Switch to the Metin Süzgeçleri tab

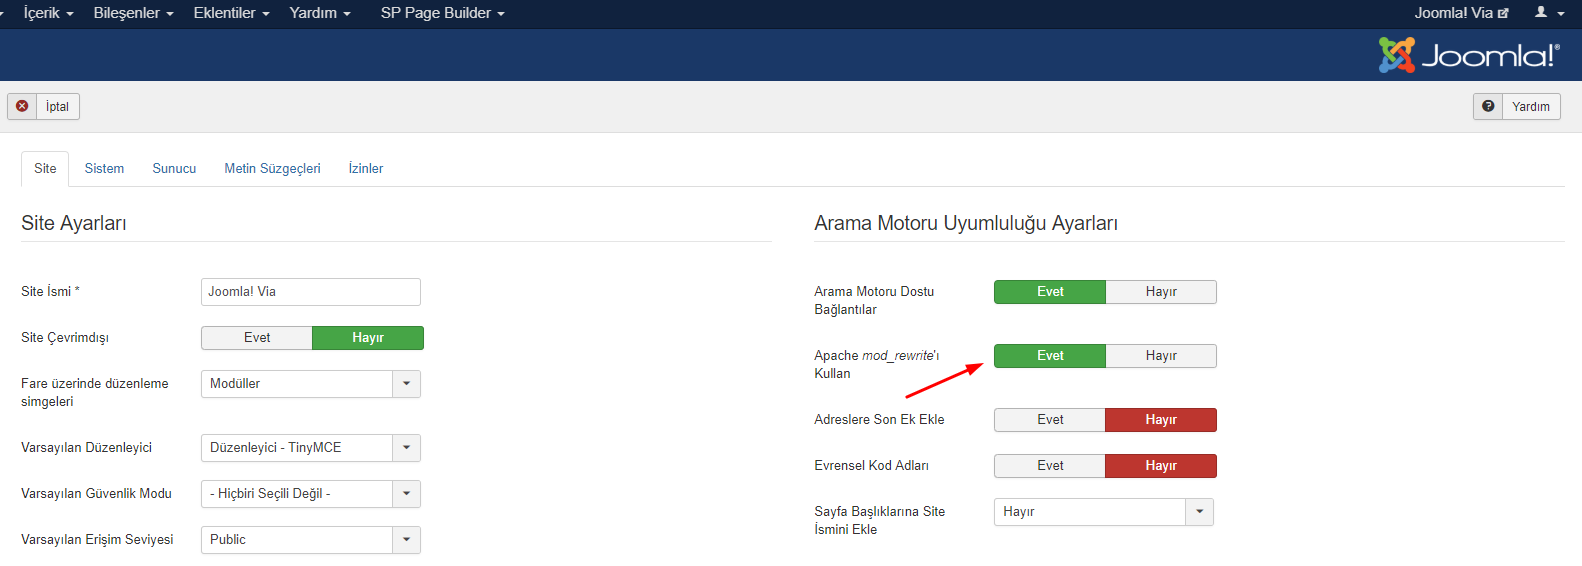pyautogui.click(x=272, y=169)
